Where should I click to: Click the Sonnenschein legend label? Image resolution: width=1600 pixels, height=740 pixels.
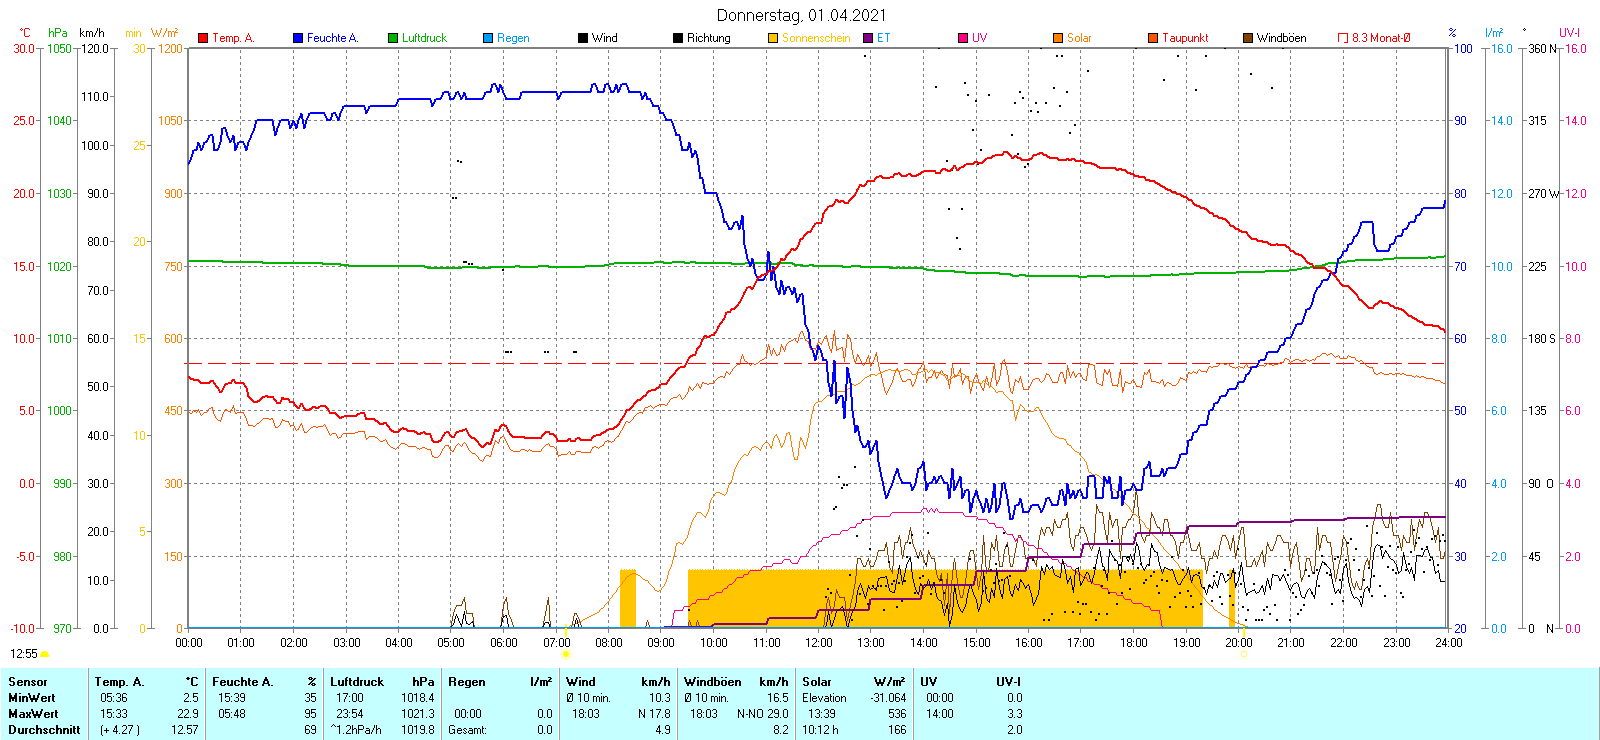[x=816, y=38]
